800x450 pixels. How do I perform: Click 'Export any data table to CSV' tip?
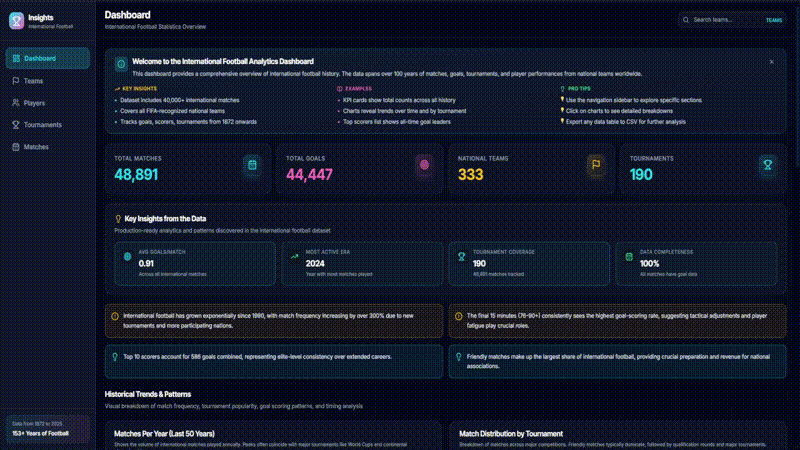[x=626, y=122]
